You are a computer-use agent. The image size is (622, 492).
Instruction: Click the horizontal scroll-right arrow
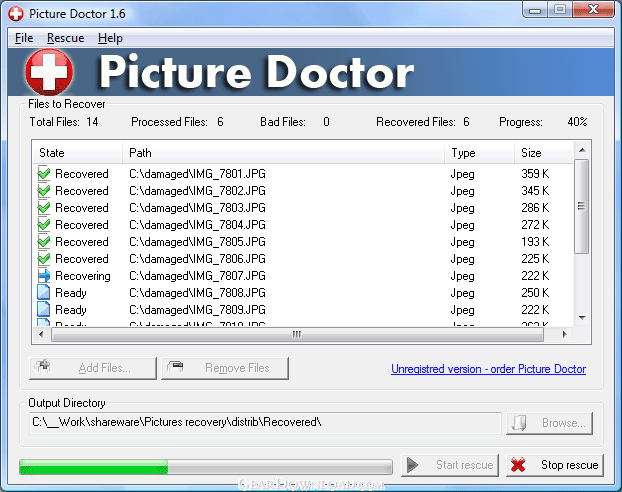564,334
